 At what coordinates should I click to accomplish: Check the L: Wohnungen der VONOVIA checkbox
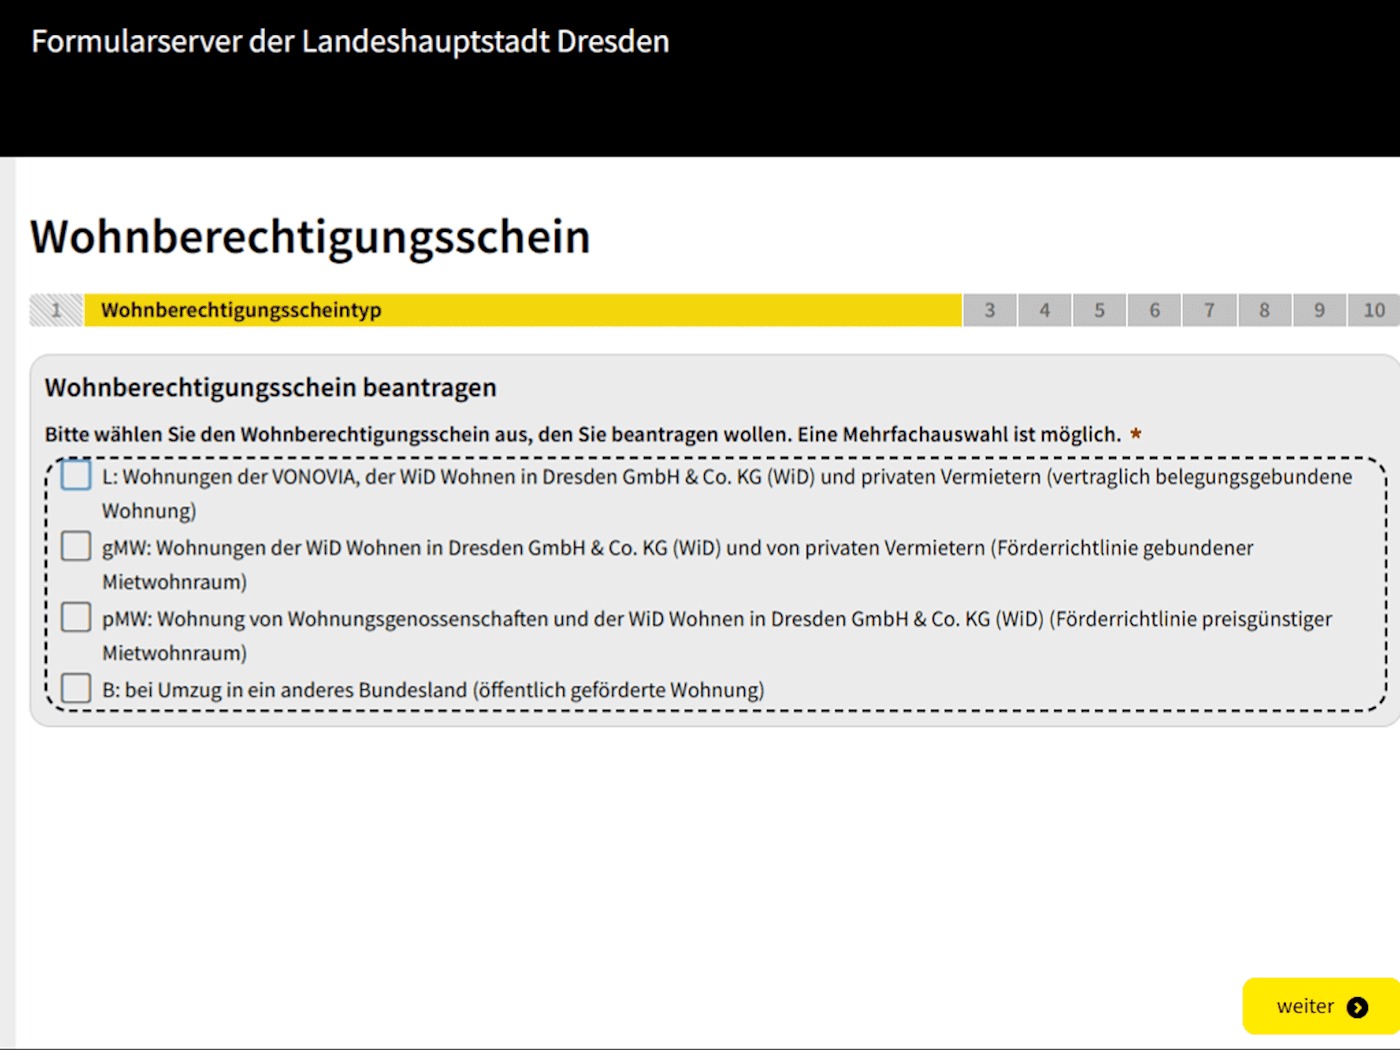pos(76,475)
